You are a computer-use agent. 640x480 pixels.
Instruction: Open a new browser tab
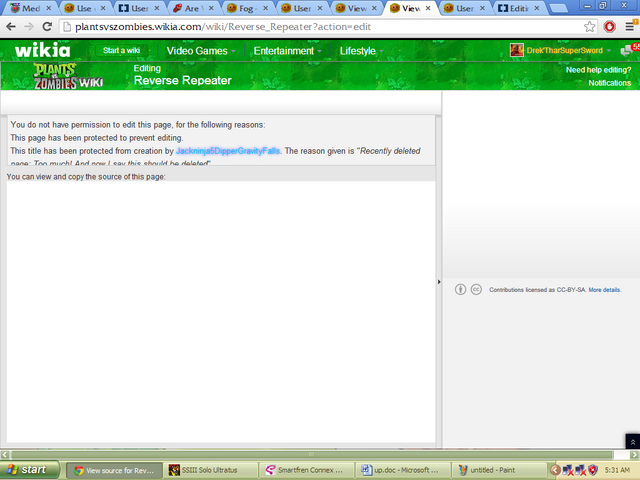point(558,9)
